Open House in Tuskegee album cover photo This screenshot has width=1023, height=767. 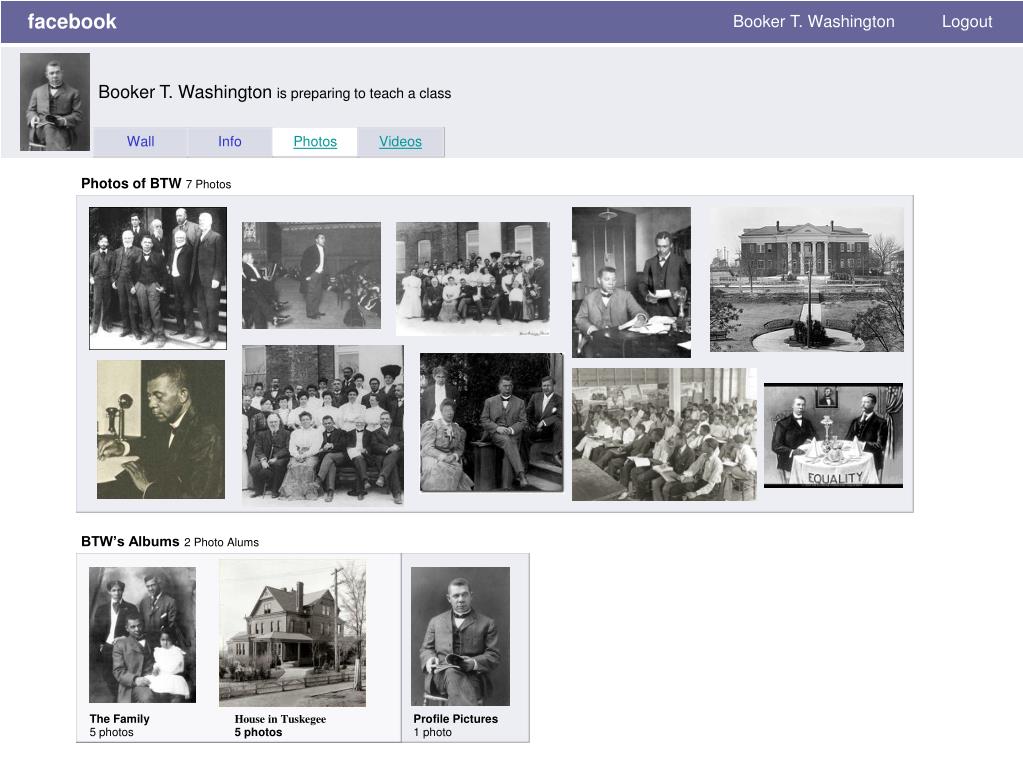(x=292, y=633)
